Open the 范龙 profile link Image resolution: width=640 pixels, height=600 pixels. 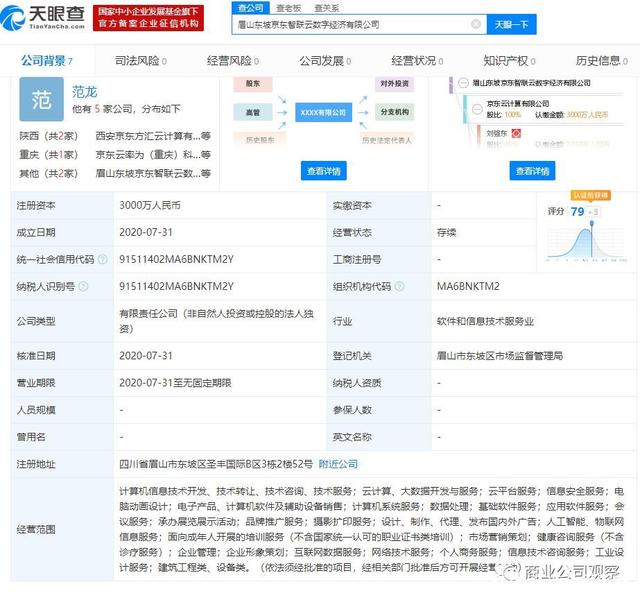(84, 92)
